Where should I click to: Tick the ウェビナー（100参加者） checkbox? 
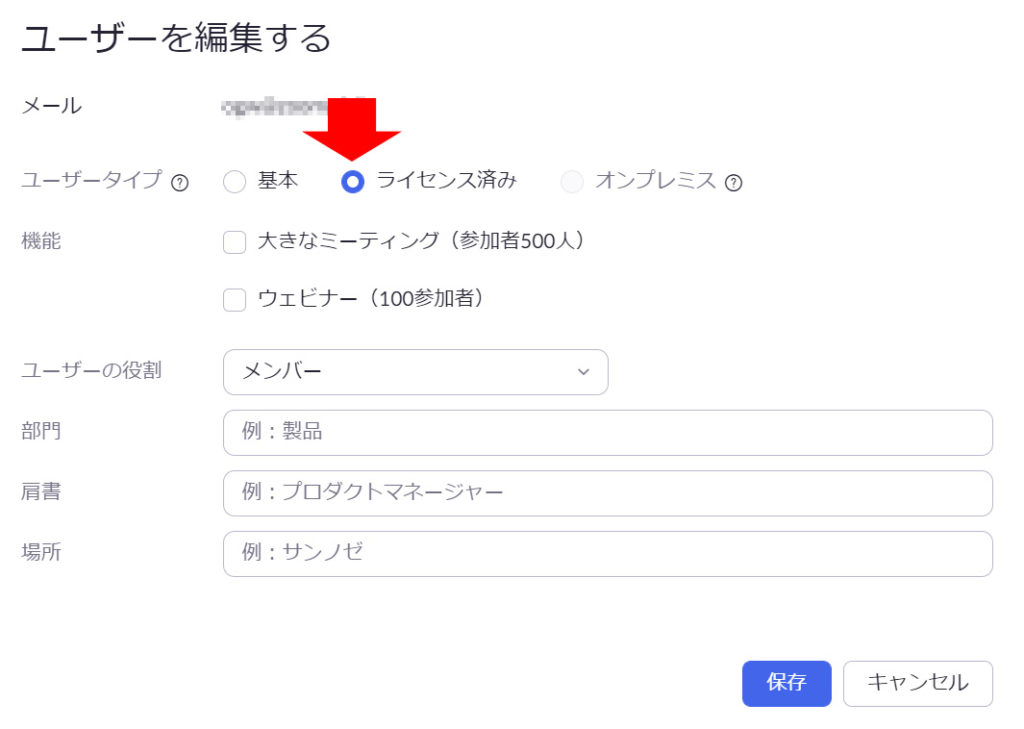click(x=234, y=300)
